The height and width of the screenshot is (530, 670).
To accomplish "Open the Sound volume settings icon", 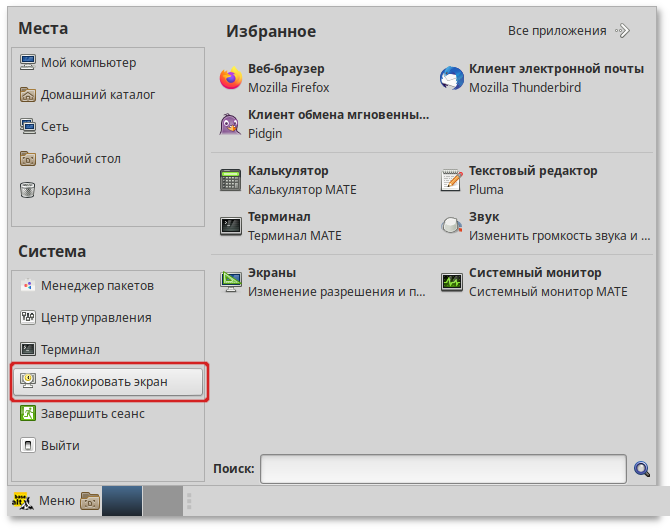I will (452, 226).
